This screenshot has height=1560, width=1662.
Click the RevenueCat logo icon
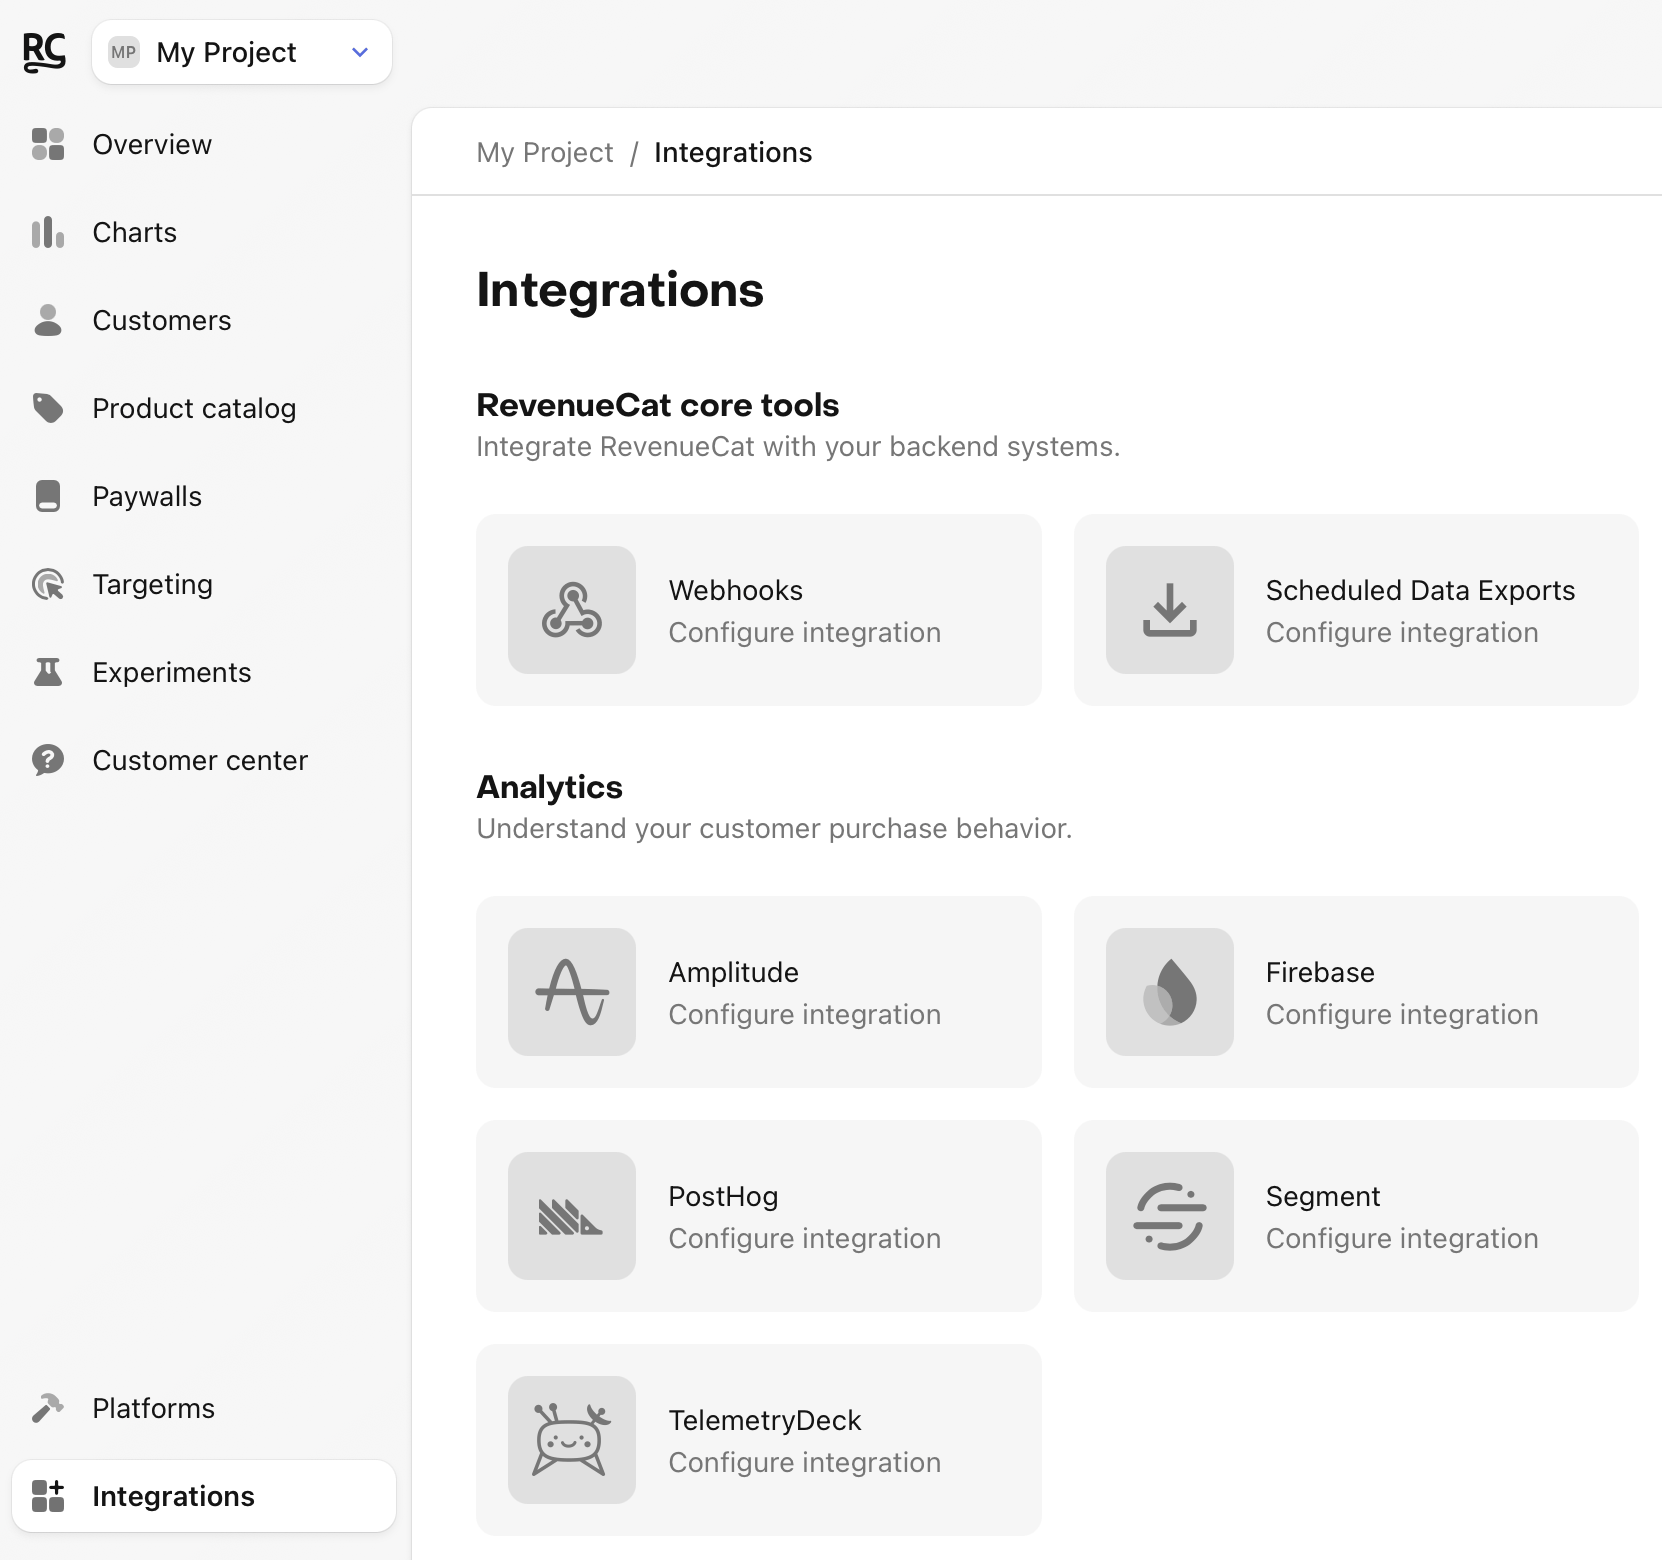coord(44,52)
